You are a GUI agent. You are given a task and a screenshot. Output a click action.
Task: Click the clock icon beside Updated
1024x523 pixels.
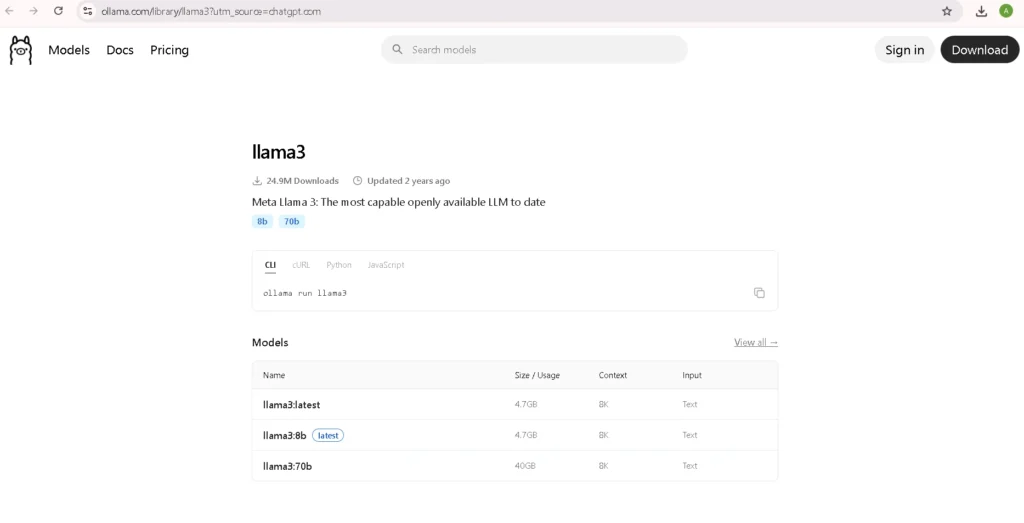(357, 181)
